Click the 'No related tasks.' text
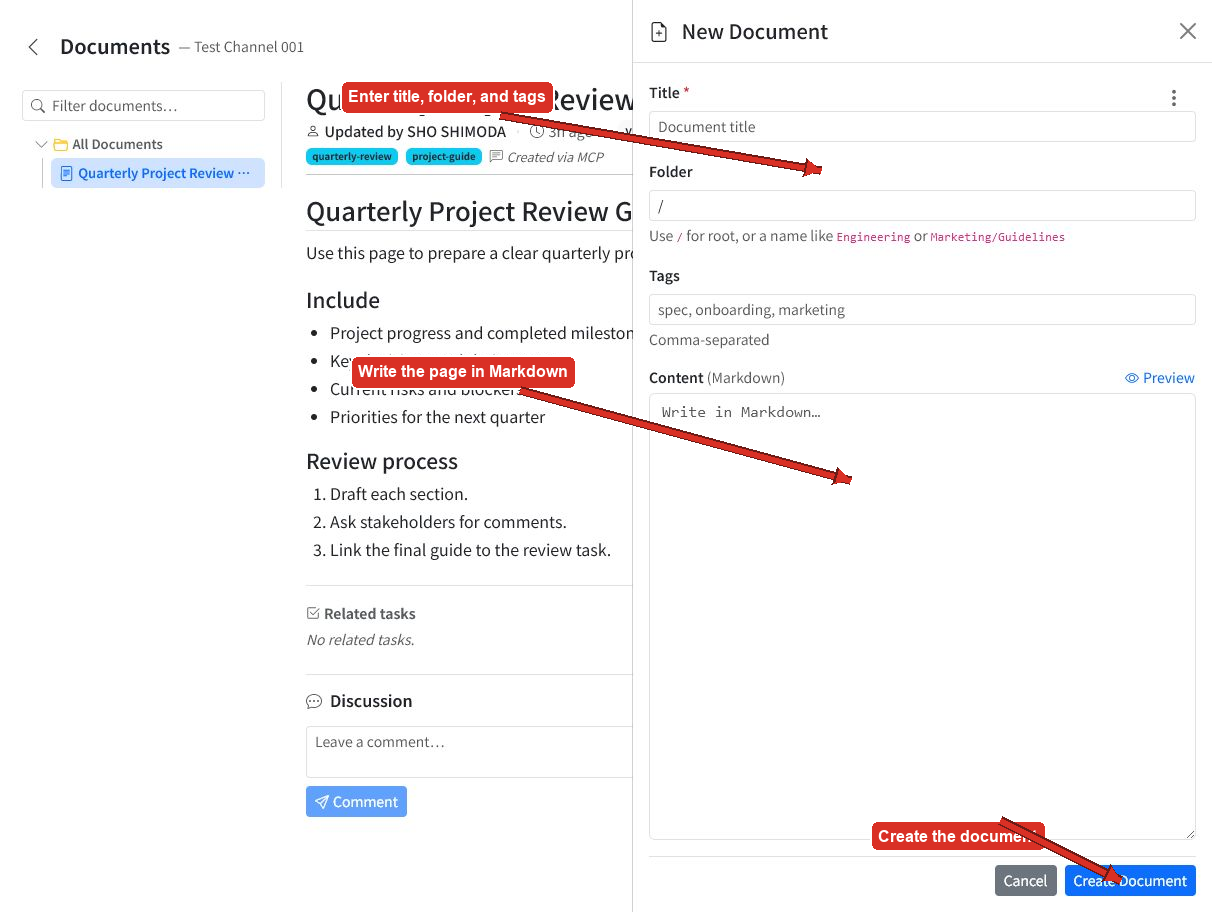 [x=360, y=640]
